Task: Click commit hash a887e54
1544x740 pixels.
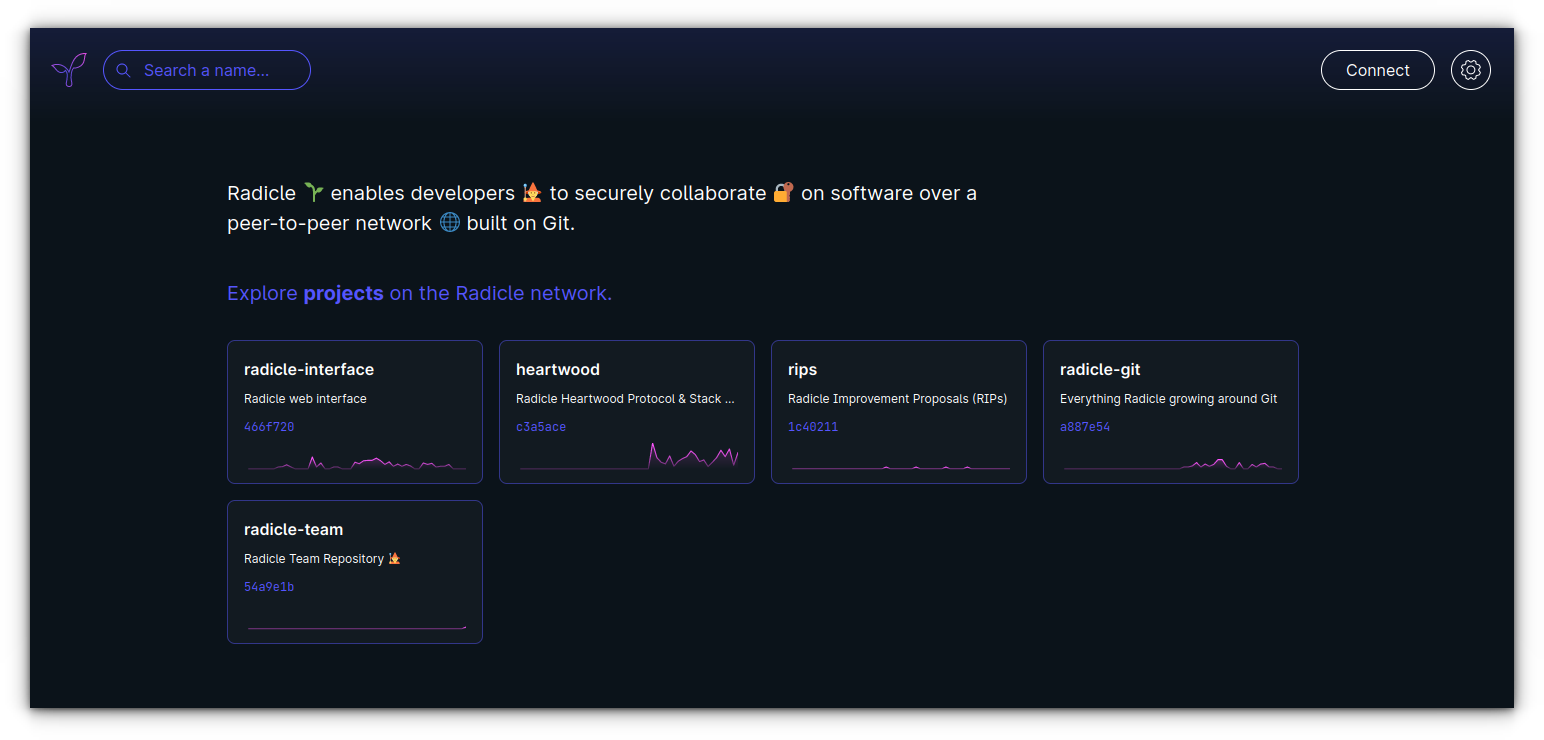Action: coord(1085,427)
